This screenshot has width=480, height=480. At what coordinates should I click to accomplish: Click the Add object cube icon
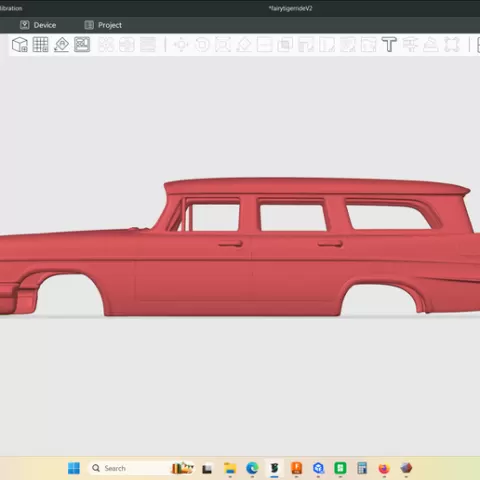click(20, 45)
